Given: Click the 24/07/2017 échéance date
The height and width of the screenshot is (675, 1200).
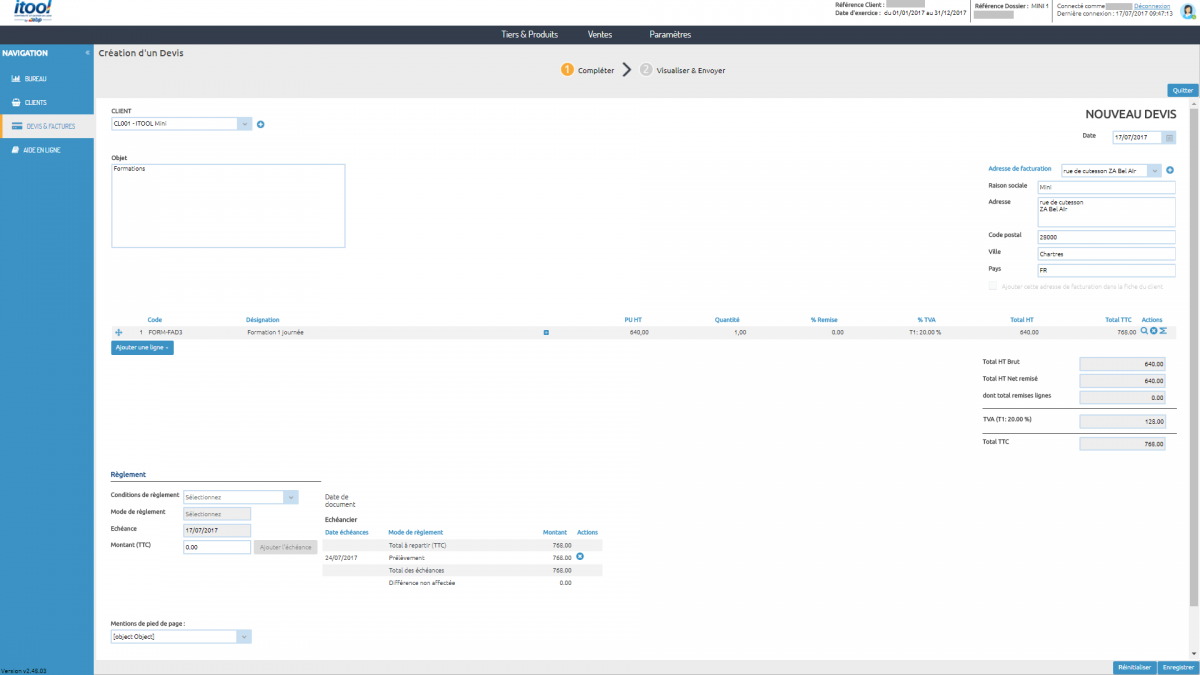Looking at the screenshot, I should coord(342,557).
